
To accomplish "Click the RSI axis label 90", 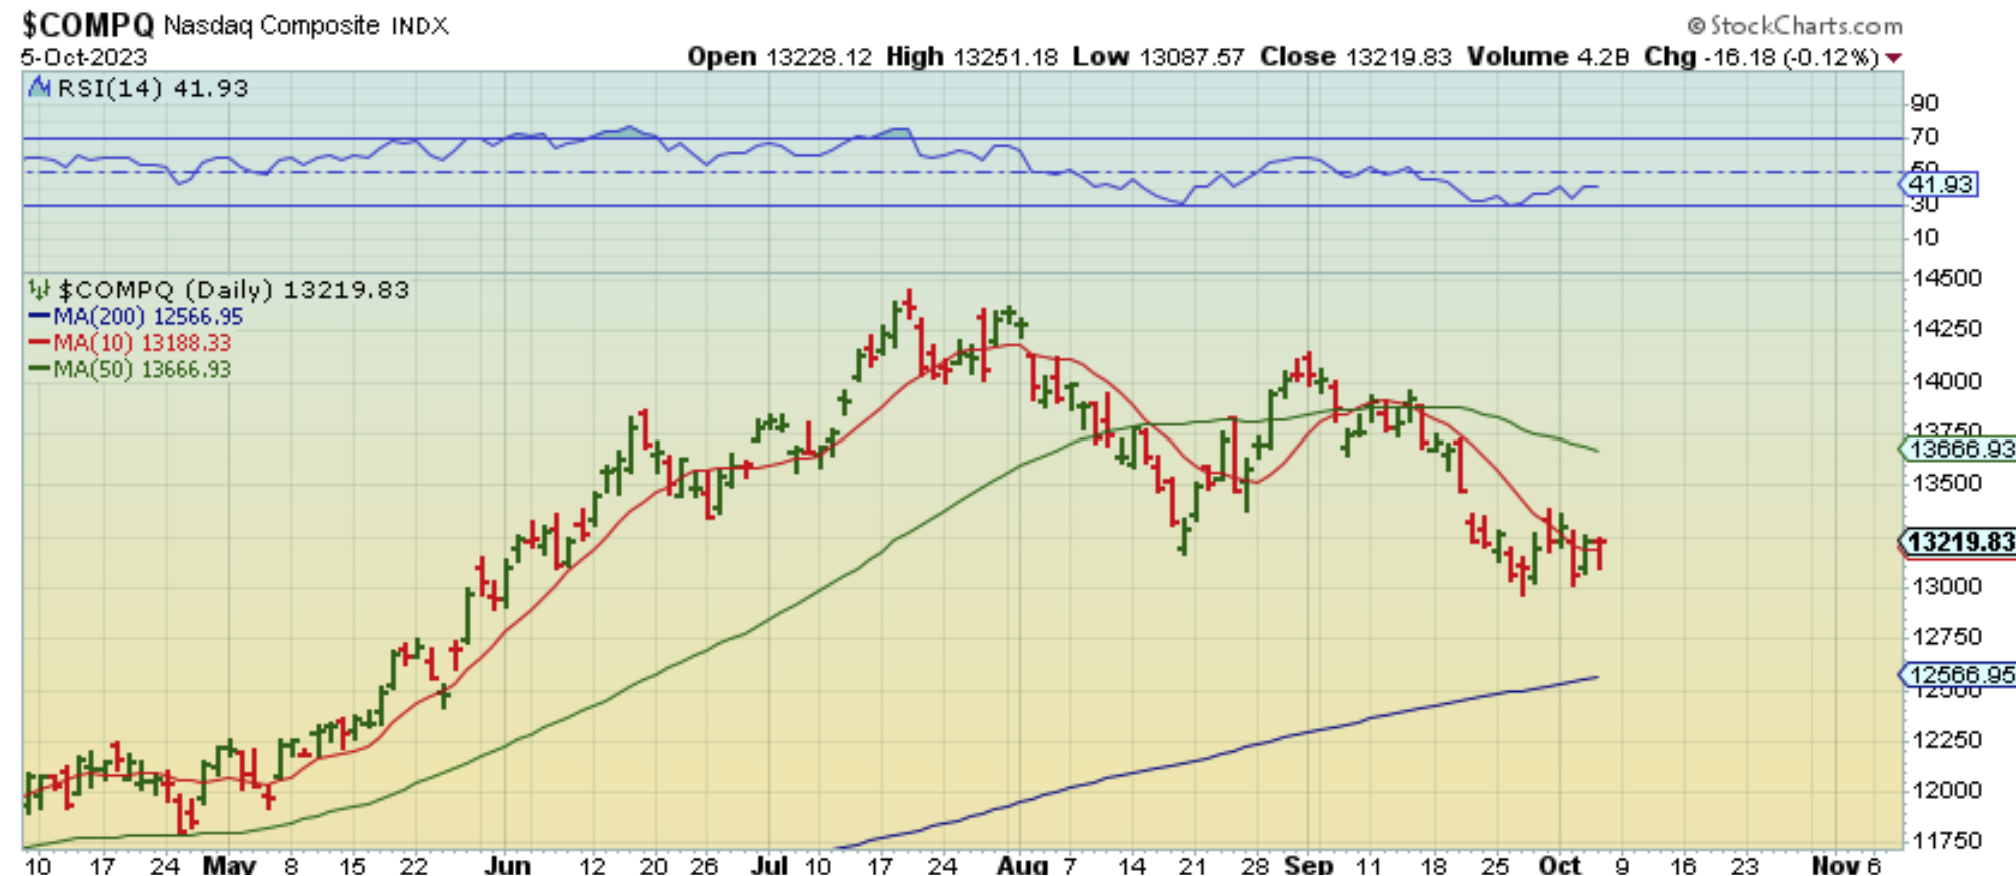I will (1924, 103).
